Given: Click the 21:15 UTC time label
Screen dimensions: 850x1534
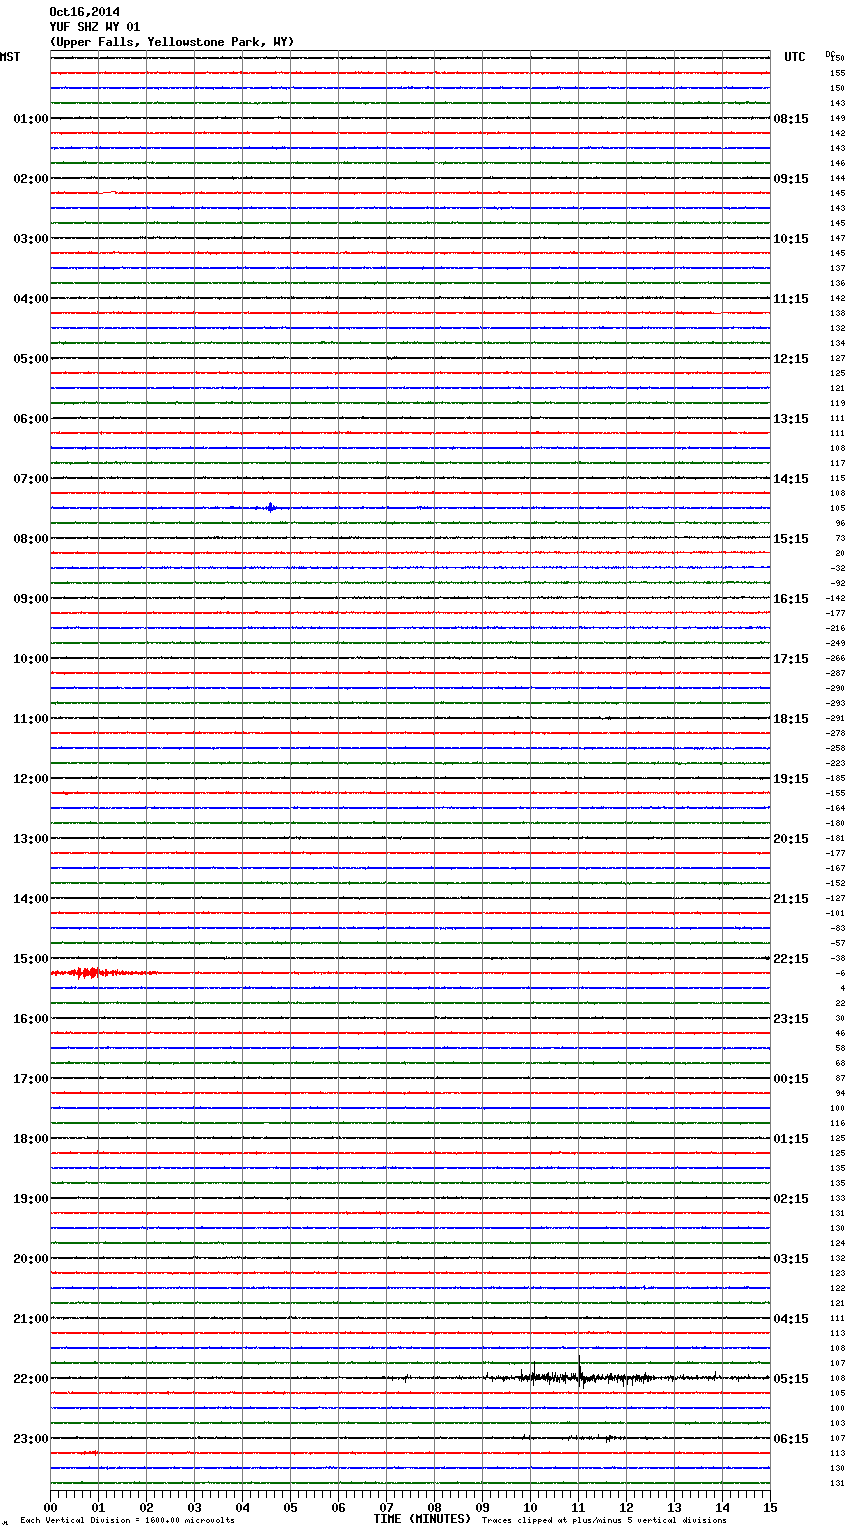Looking at the screenshot, I should (791, 899).
